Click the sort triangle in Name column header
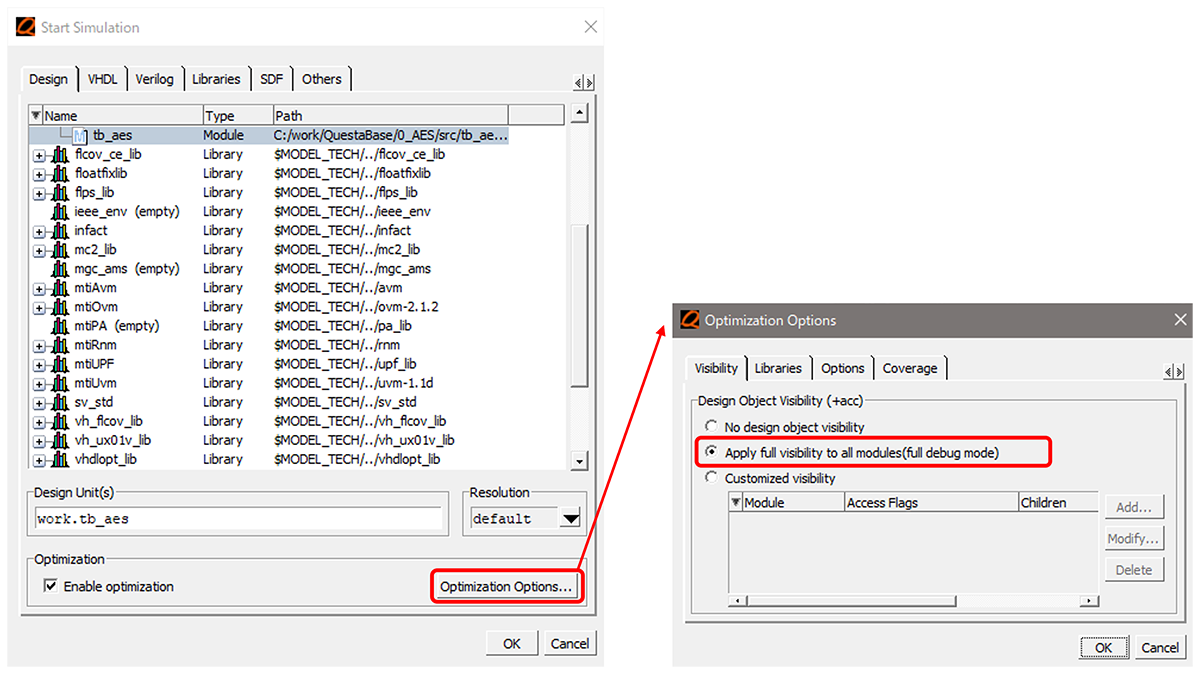1200x674 pixels. tap(36, 115)
